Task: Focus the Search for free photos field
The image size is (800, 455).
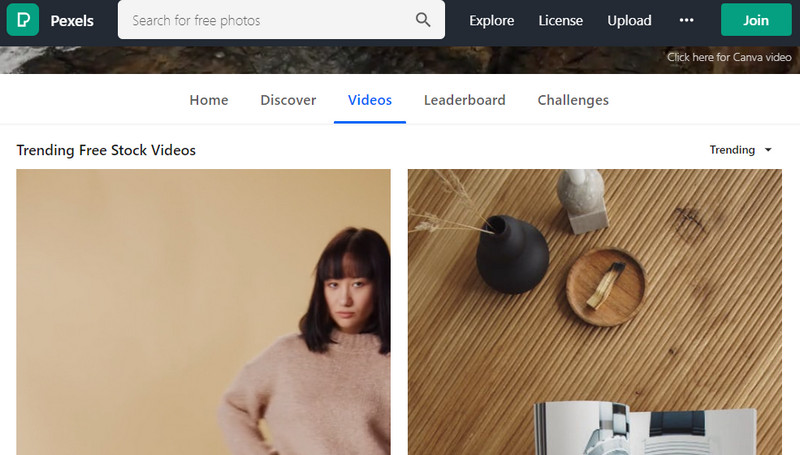Action: coord(281,20)
